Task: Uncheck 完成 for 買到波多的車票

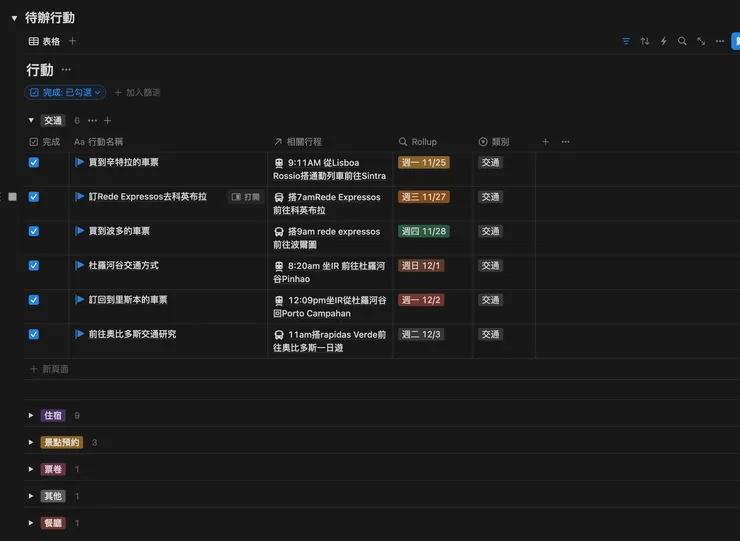Action: pos(34,231)
